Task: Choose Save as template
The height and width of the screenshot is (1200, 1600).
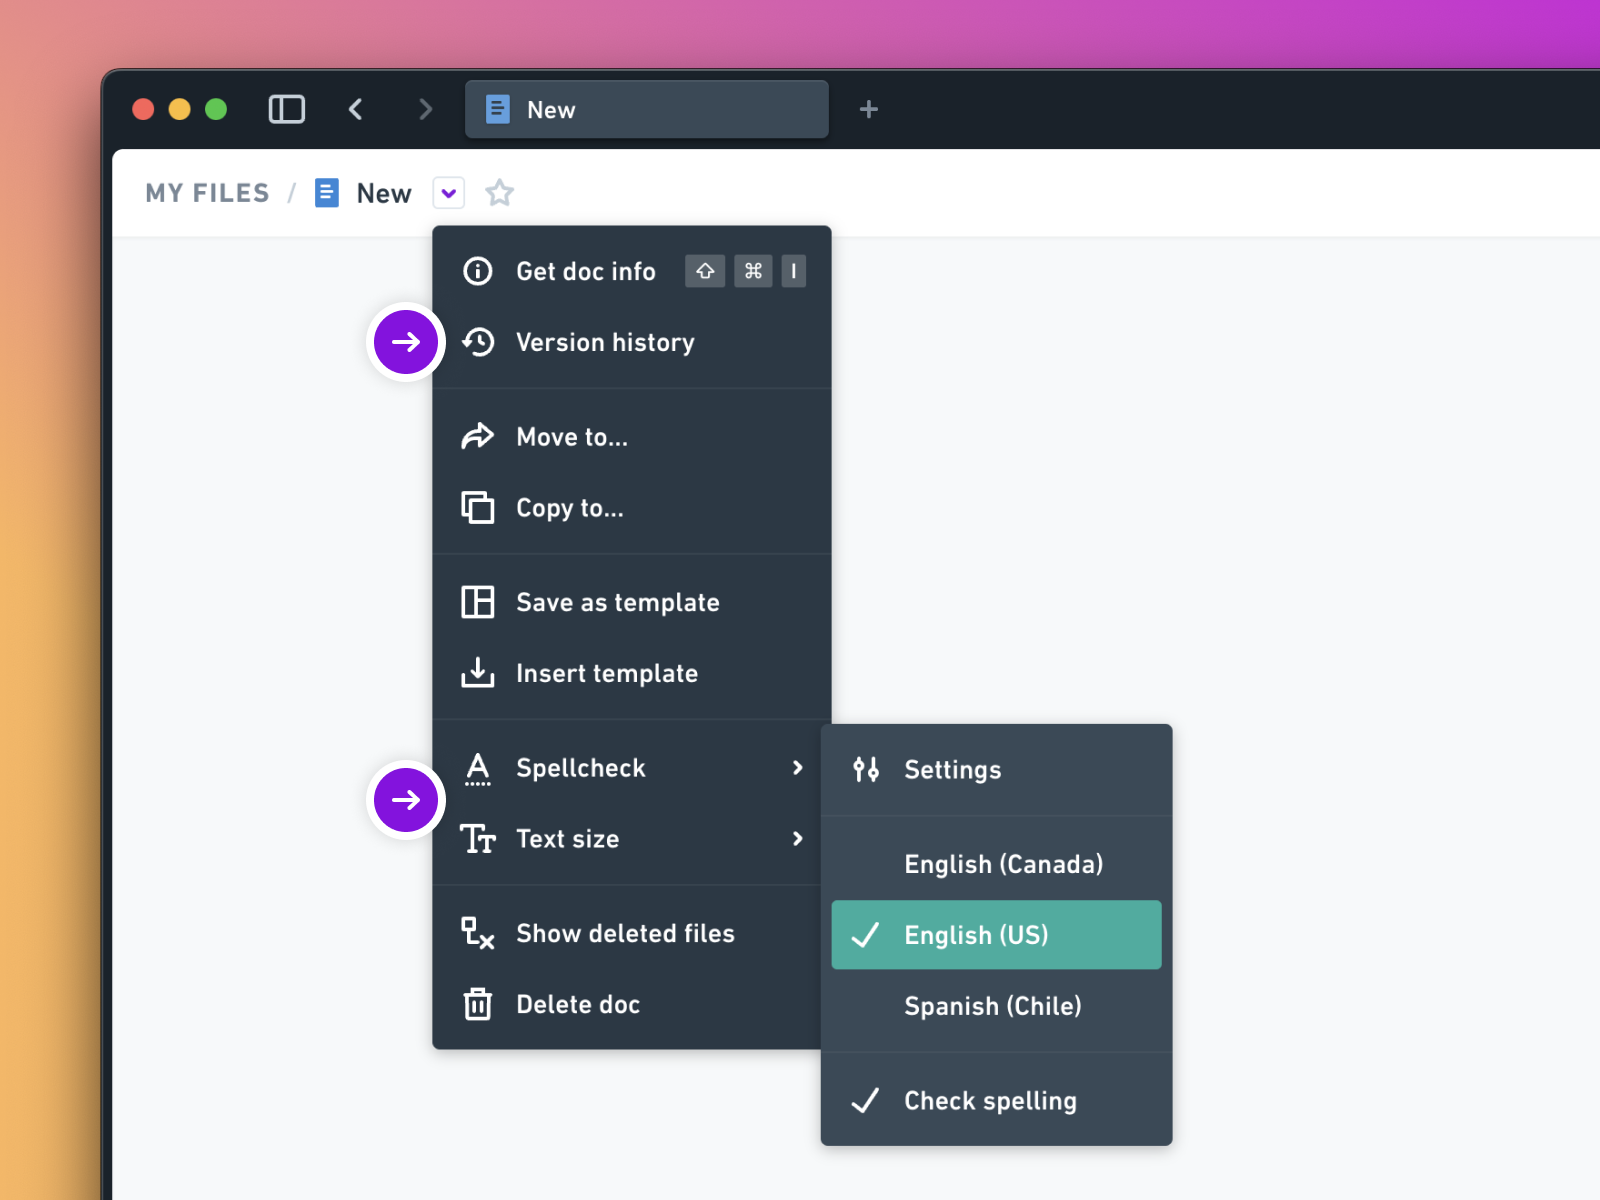Action: tap(617, 603)
